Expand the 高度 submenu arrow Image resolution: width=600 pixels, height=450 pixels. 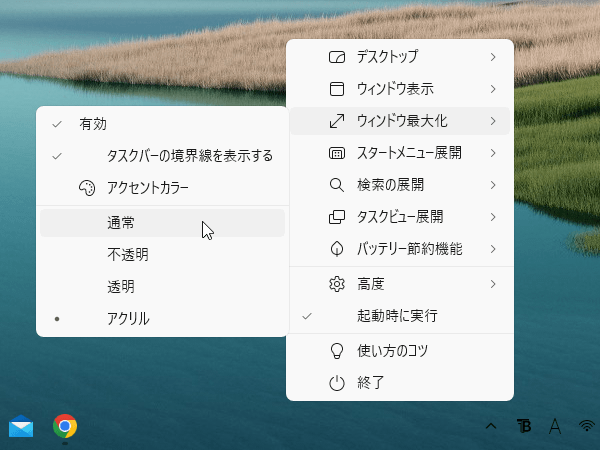(x=493, y=284)
